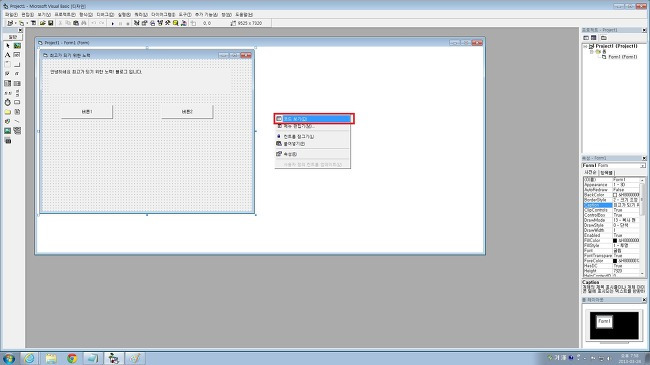This screenshot has width=650, height=365.
Task: Click the Form1 thumbnail in Form Layout
Action: [x=604, y=321]
